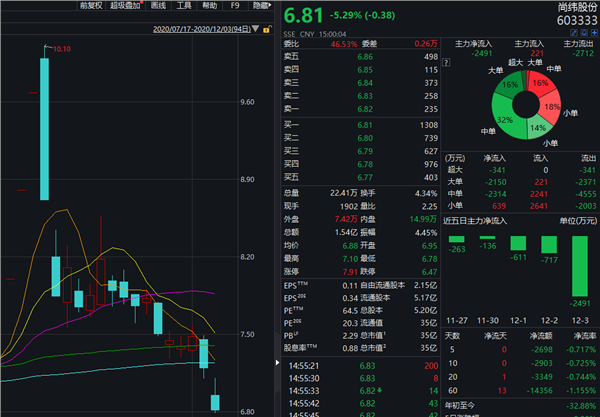The height and width of the screenshot is (417, 600).
Task: Click the 主力流出 value -2712
Action: click(583, 54)
